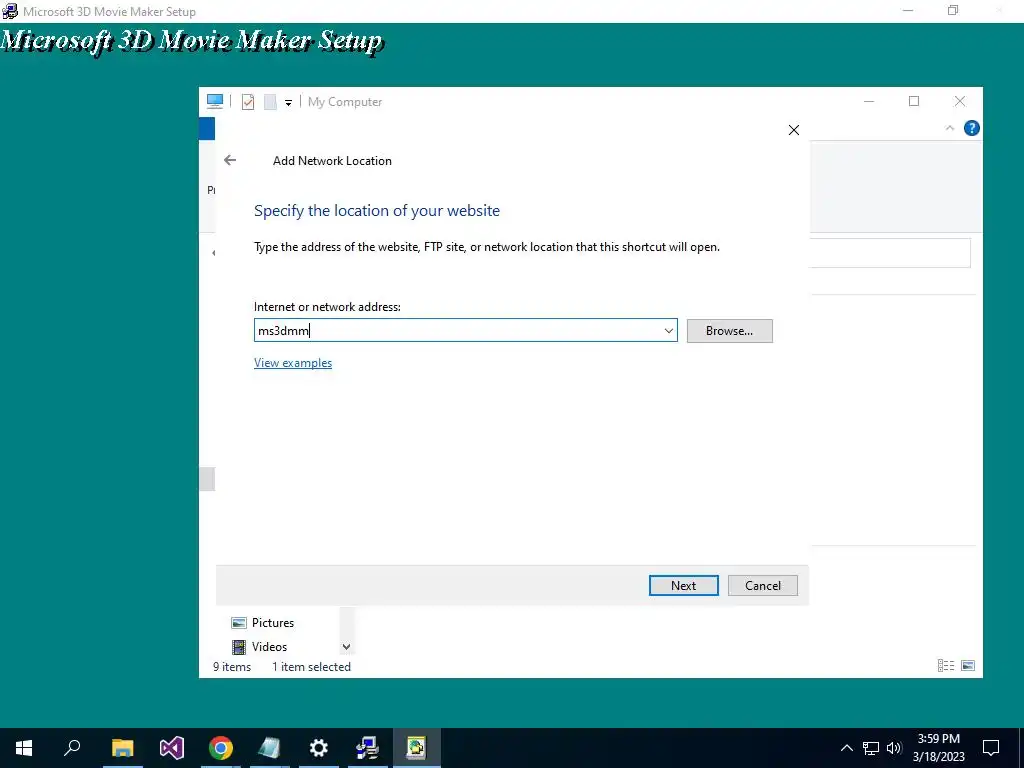Cancel the Add Network Location wizard

click(763, 585)
